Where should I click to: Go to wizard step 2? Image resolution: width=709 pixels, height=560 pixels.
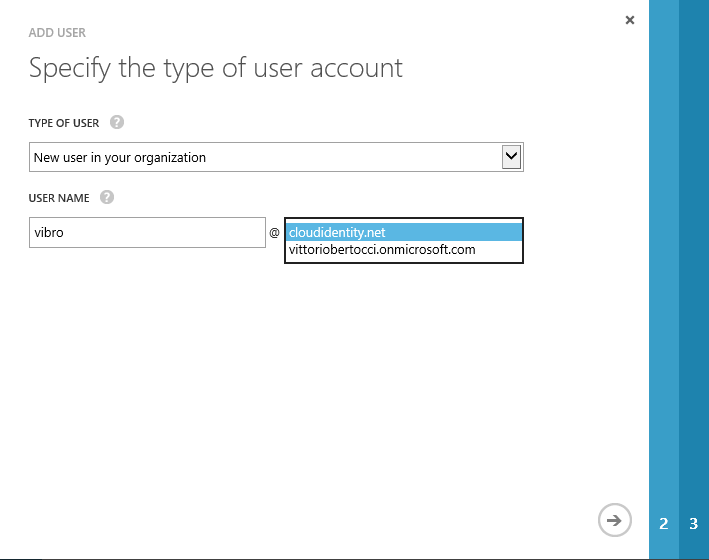tap(664, 523)
